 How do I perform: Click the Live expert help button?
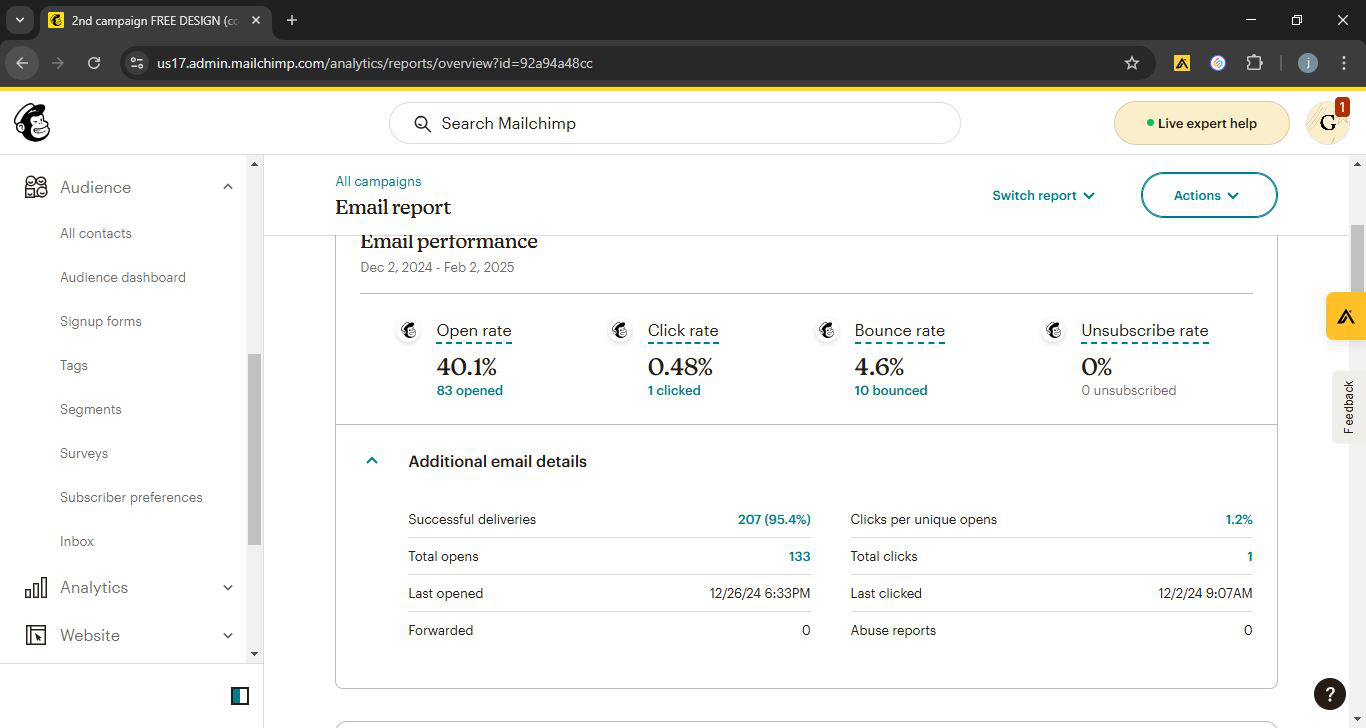coord(1201,123)
